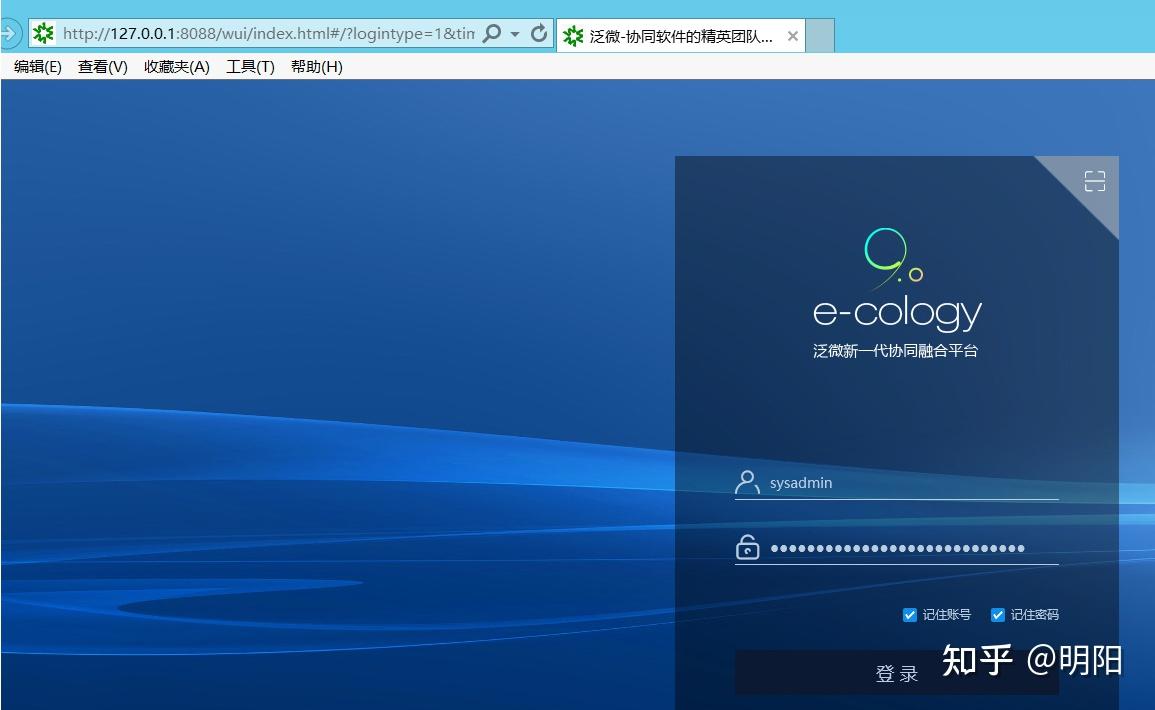Click the padlock icon beside the password field
Image resolution: width=1155 pixels, height=710 pixels.
pos(747,546)
